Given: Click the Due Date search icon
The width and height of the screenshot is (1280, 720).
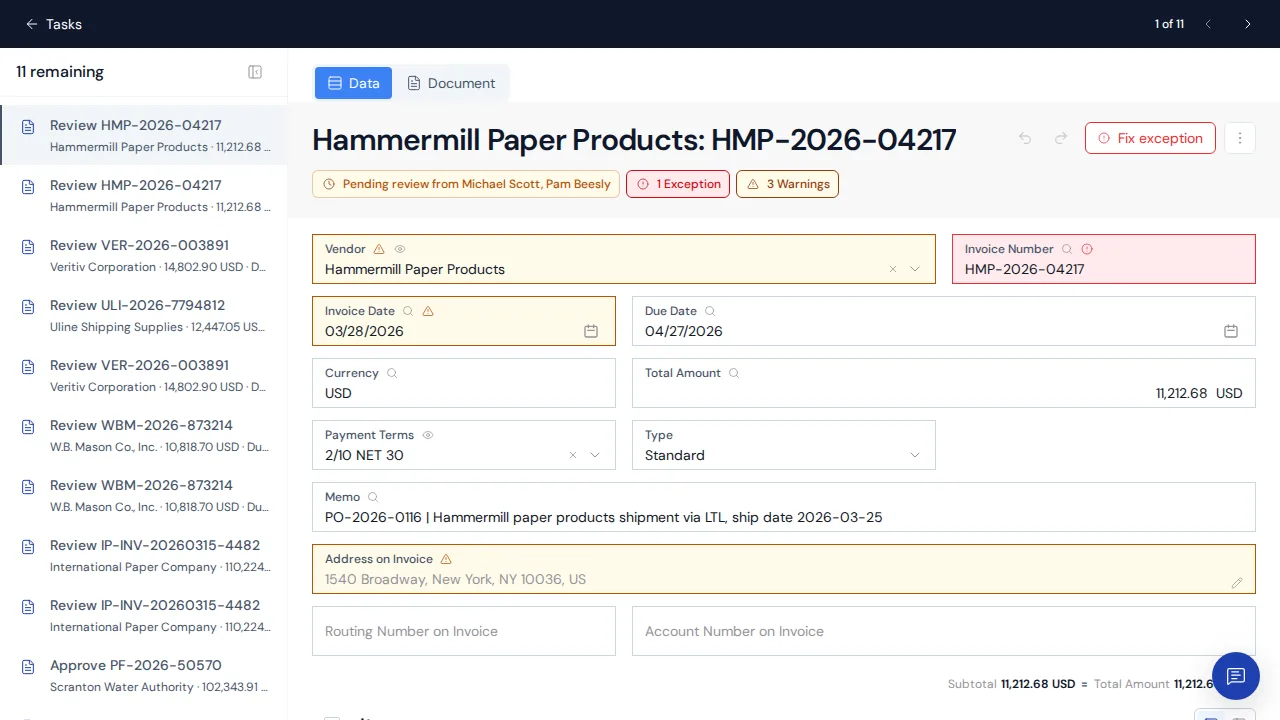Looking at the screenshot, I should coord(710,311).
